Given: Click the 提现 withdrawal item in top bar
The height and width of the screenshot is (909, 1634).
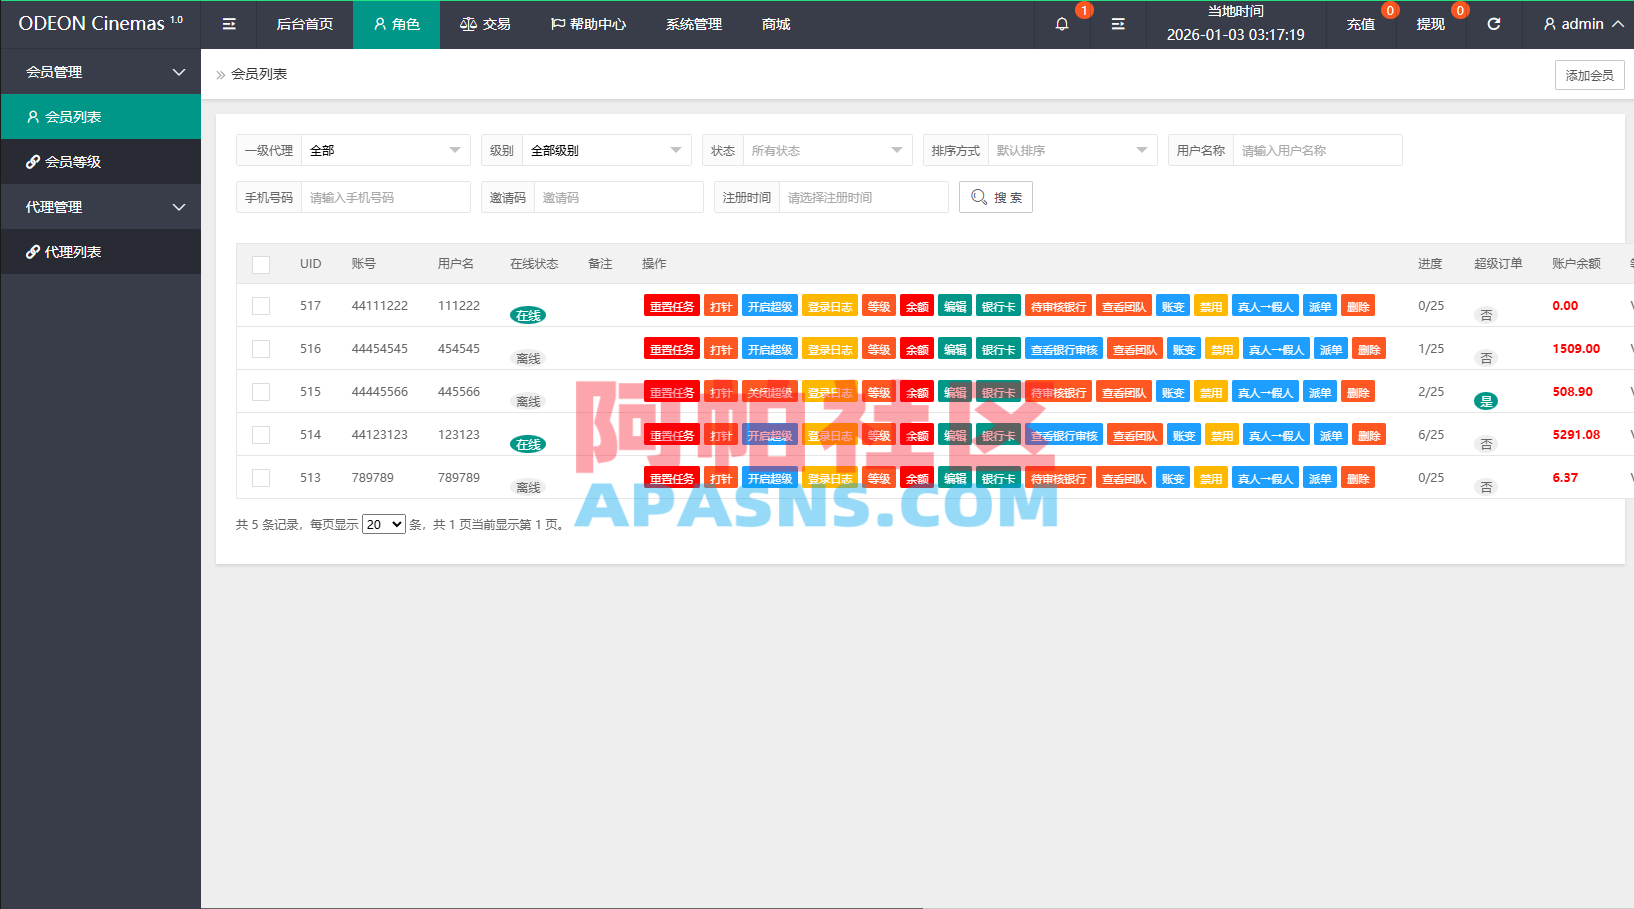Looking at the screenshot, I should coord(1431,24).
